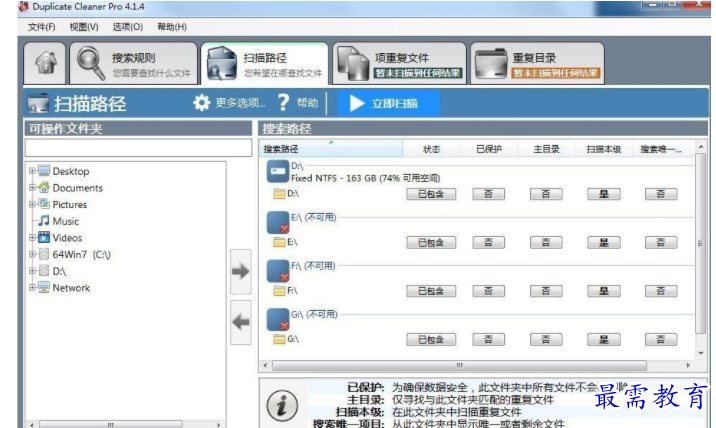Click the magnifier icon on 搜索规则 tab
The width and height of the screenshot is (716, 428).
tap(90, 63)
